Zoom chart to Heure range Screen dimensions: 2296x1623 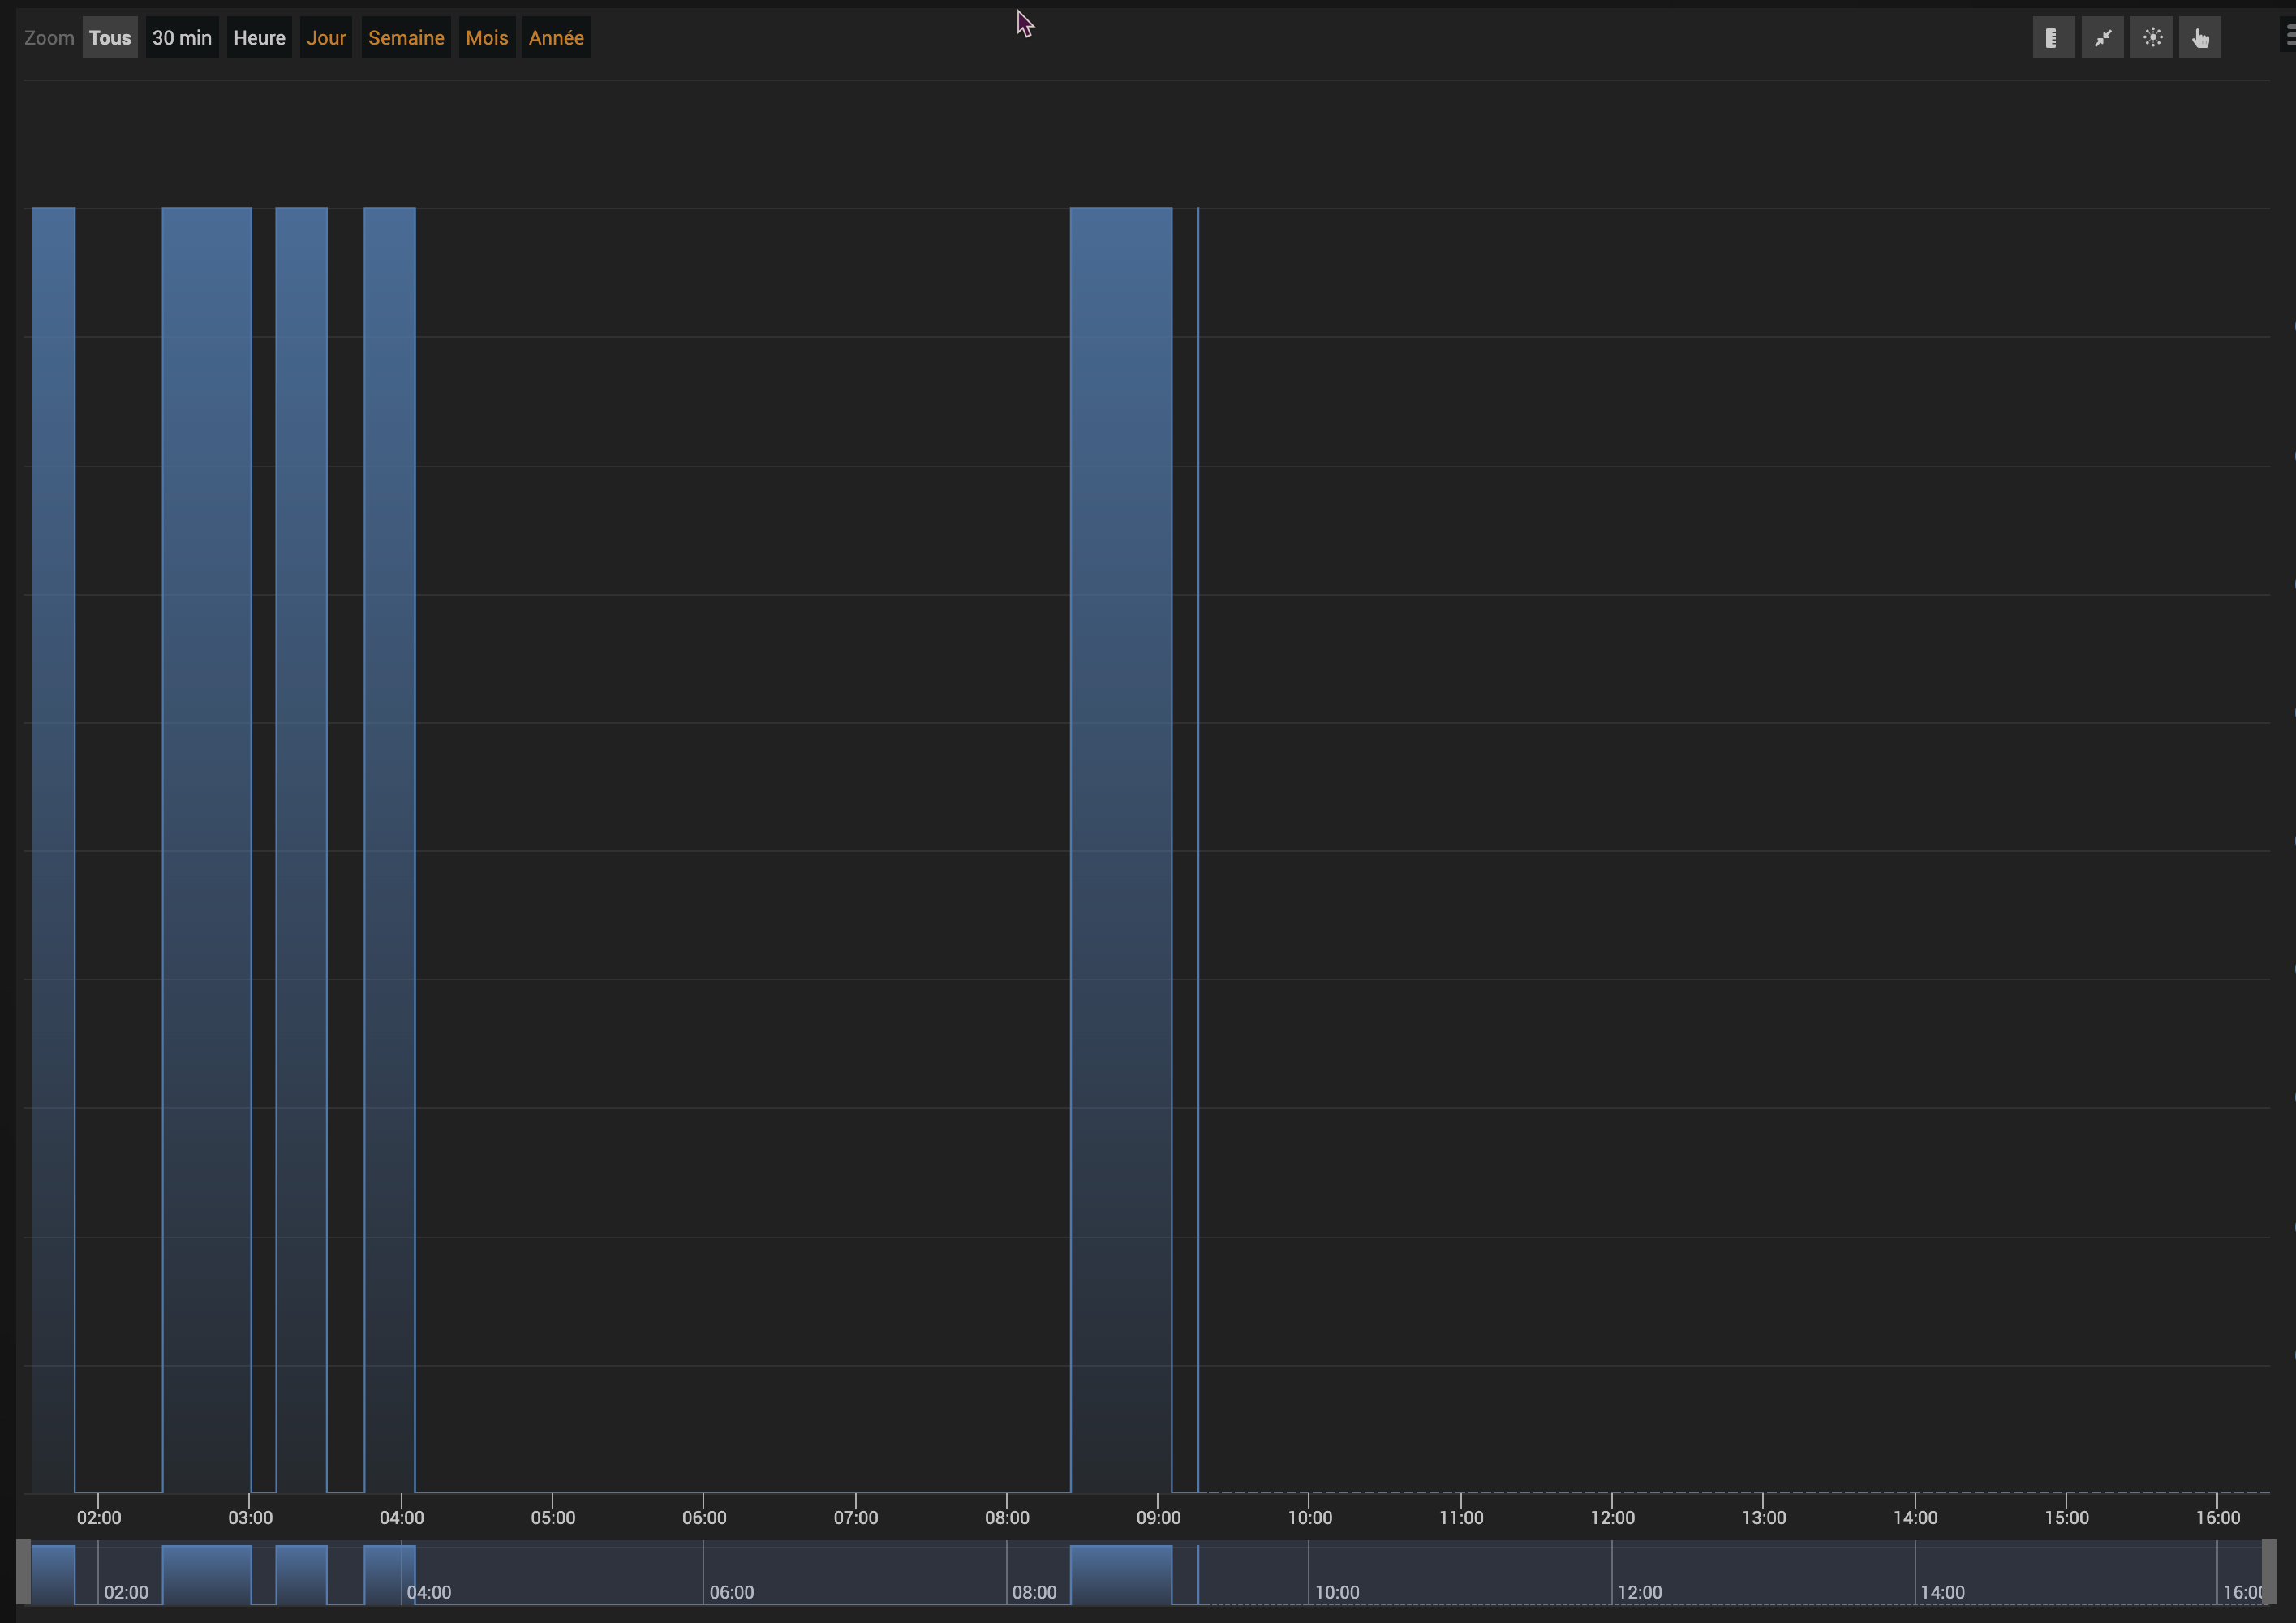click(x=259, y=38)
